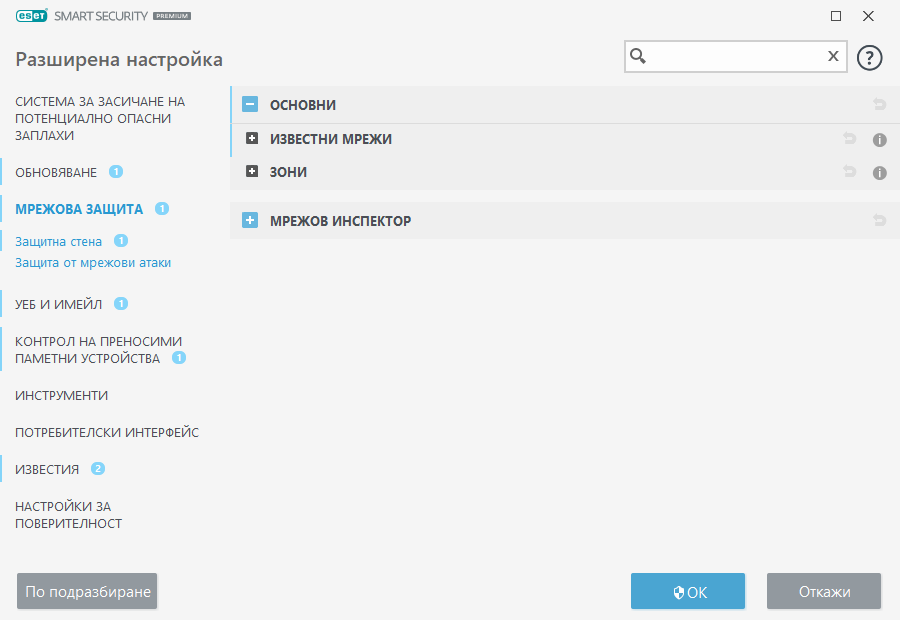Screen dimensions: 900x620
Task: Click the Разширена настройка heading
Action: coord(119,59)
